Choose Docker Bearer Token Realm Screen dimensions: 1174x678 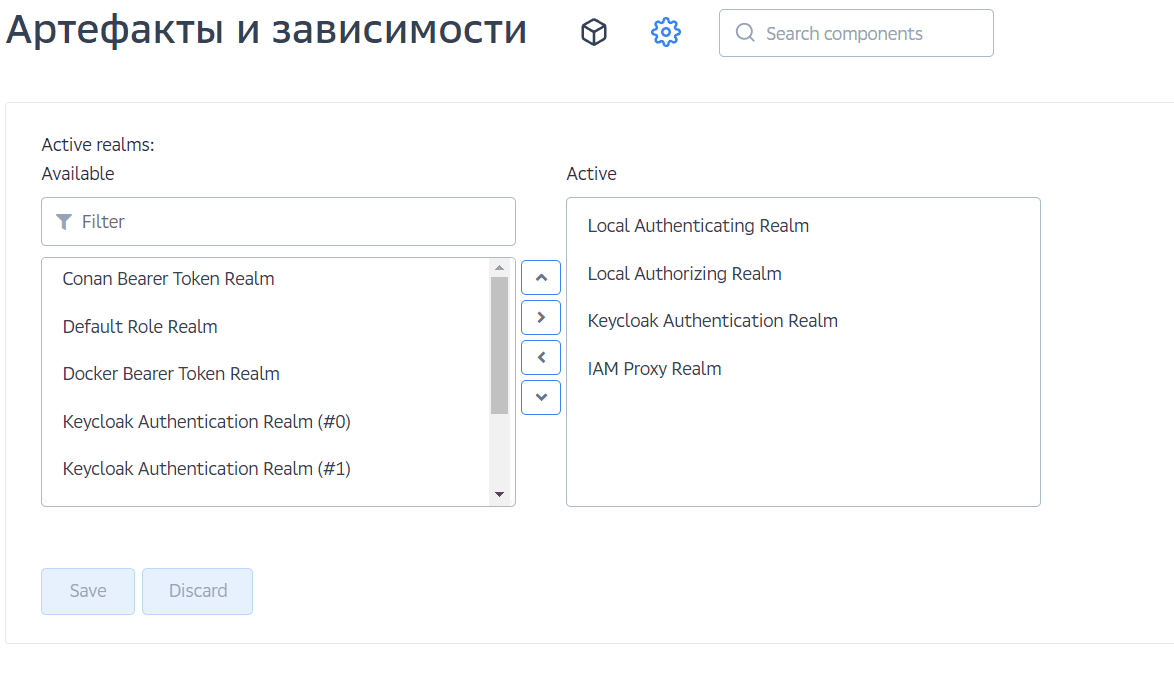(x=171, y=374)
